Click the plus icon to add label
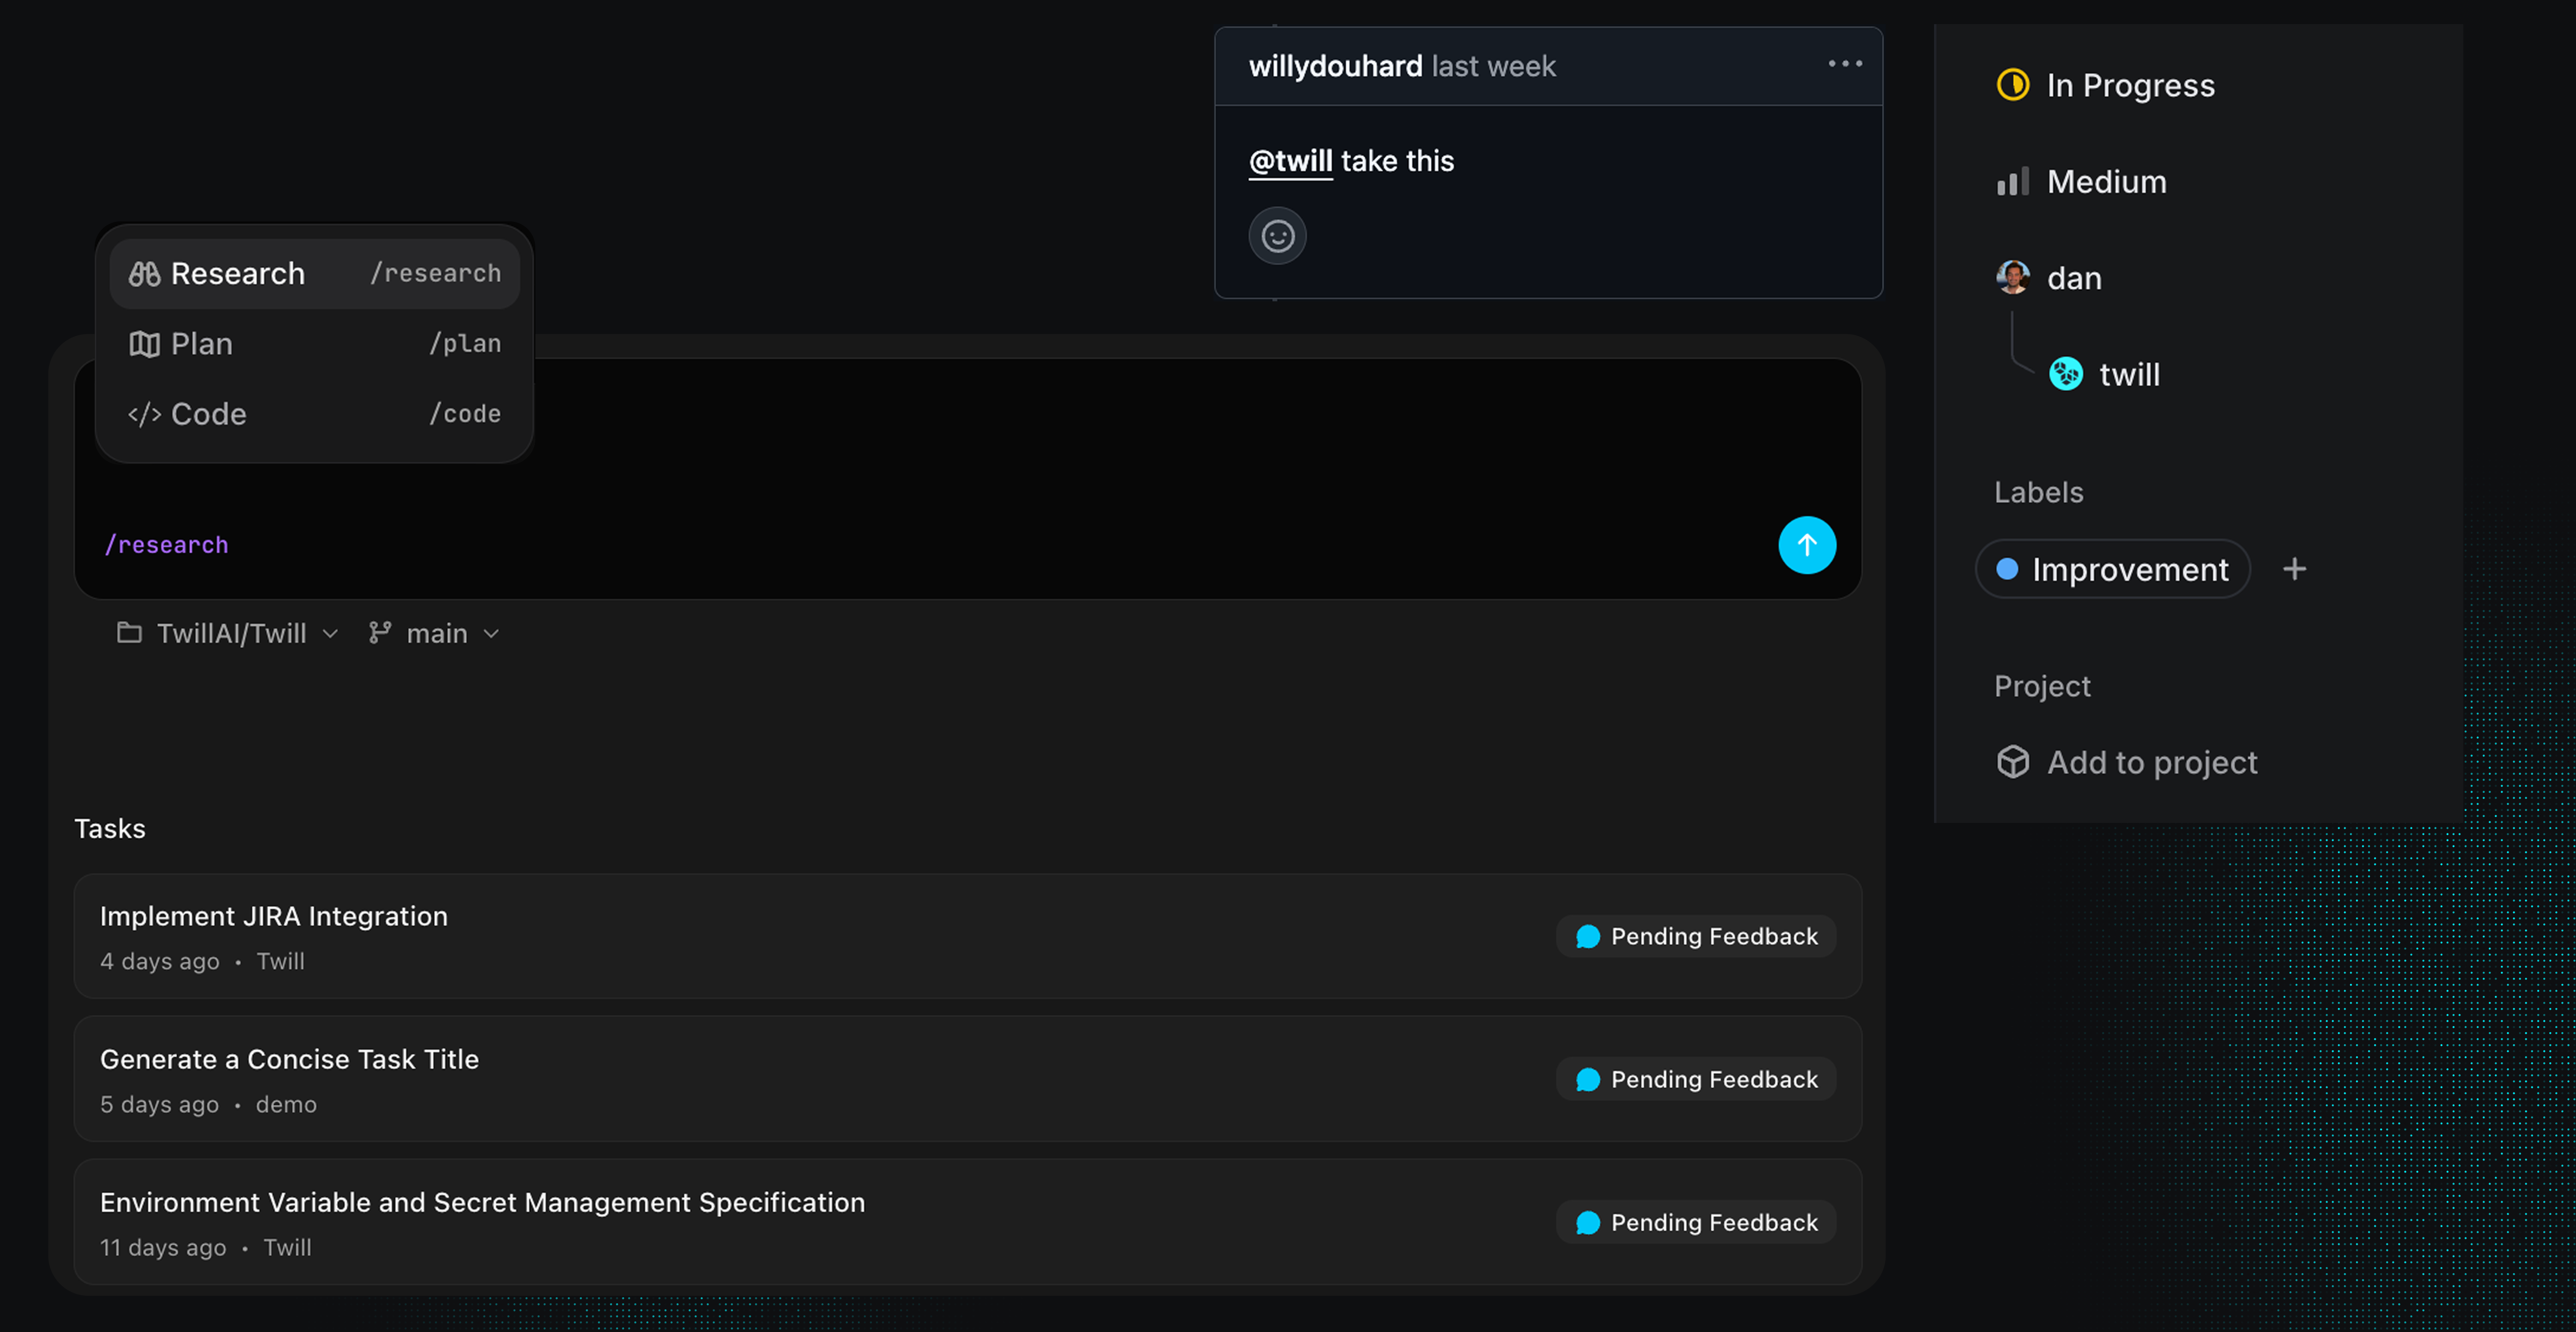Screen dimensions: 2576x1332 (2294, 569)
